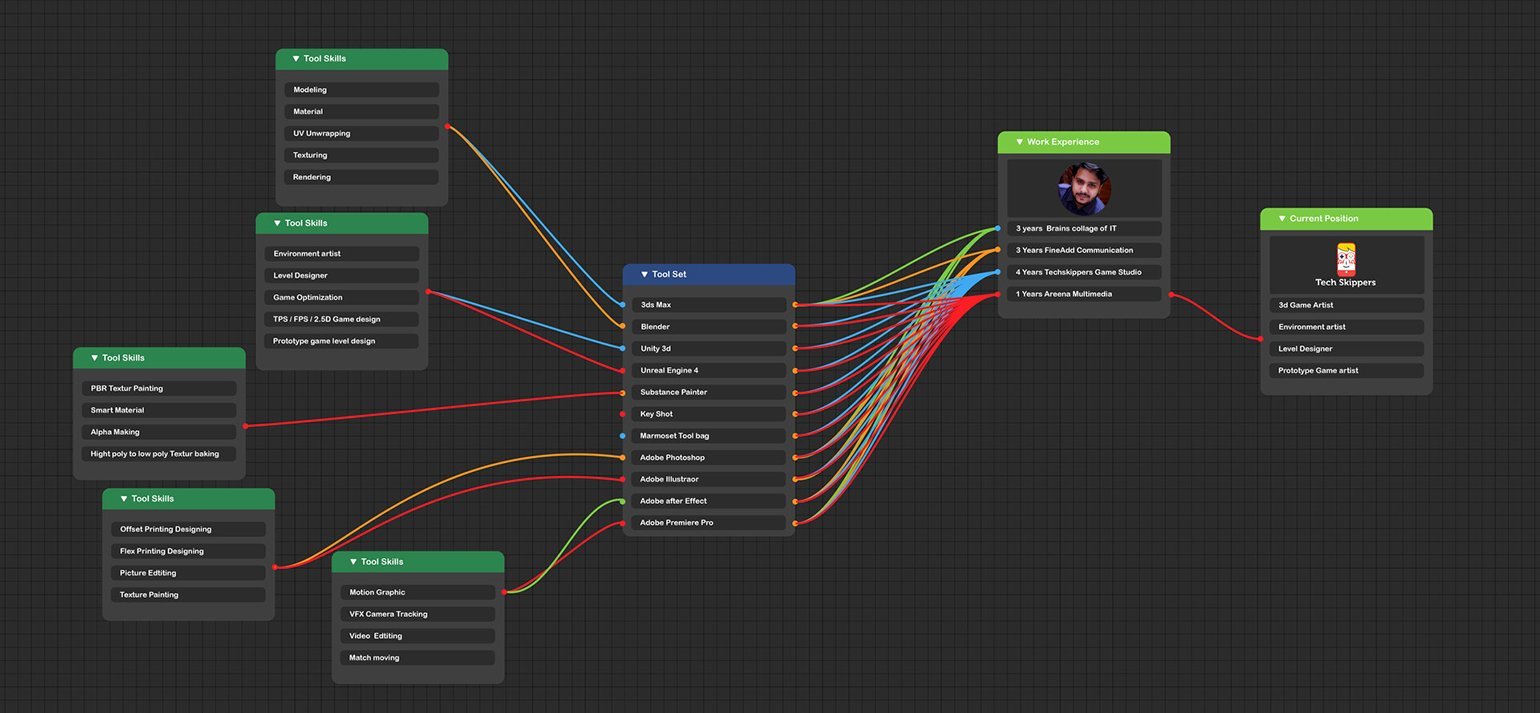Click the output socket on Game Optimization row
This screenshot has height=713, width=1540.
(x=428, y=292)
